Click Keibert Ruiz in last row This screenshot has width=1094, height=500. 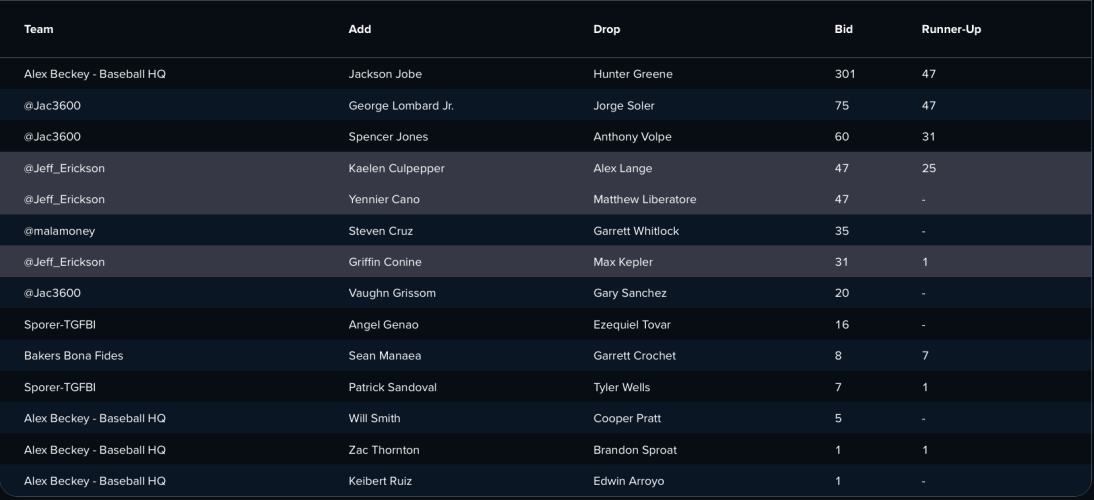click(380, 481)
